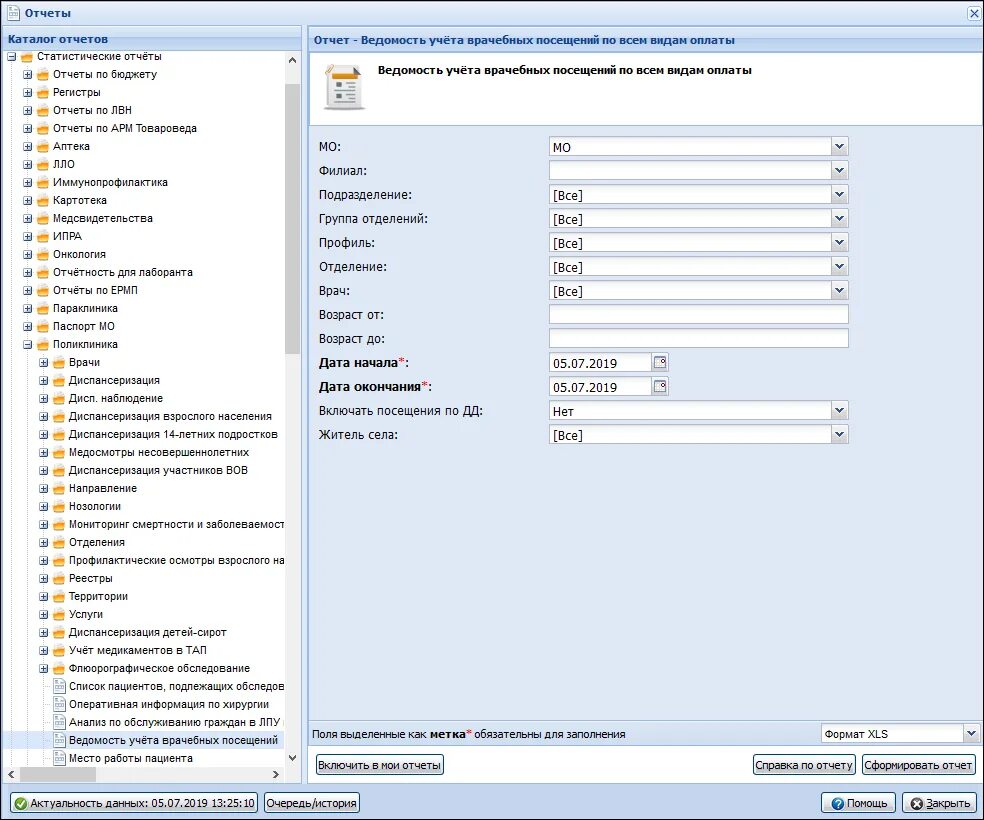Open Включать посещения по ДД dropdown
Viewport: 984px width, 820px height.
[x=840, y=410]
